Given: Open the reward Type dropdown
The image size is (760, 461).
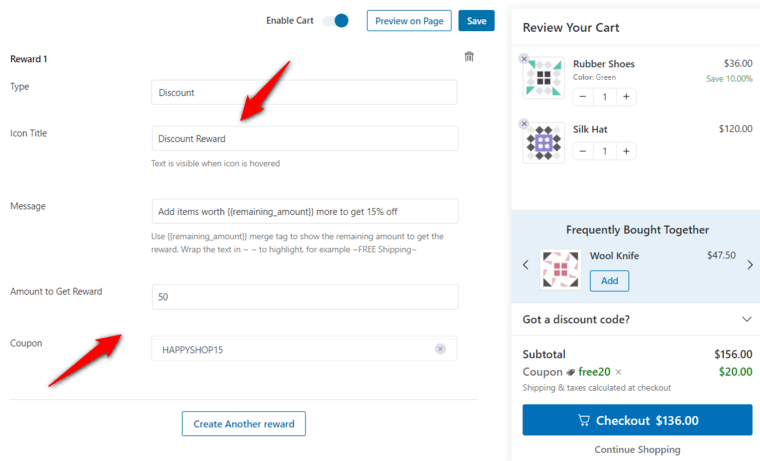Looking at the screenshot, I should [x=304, y=93].
